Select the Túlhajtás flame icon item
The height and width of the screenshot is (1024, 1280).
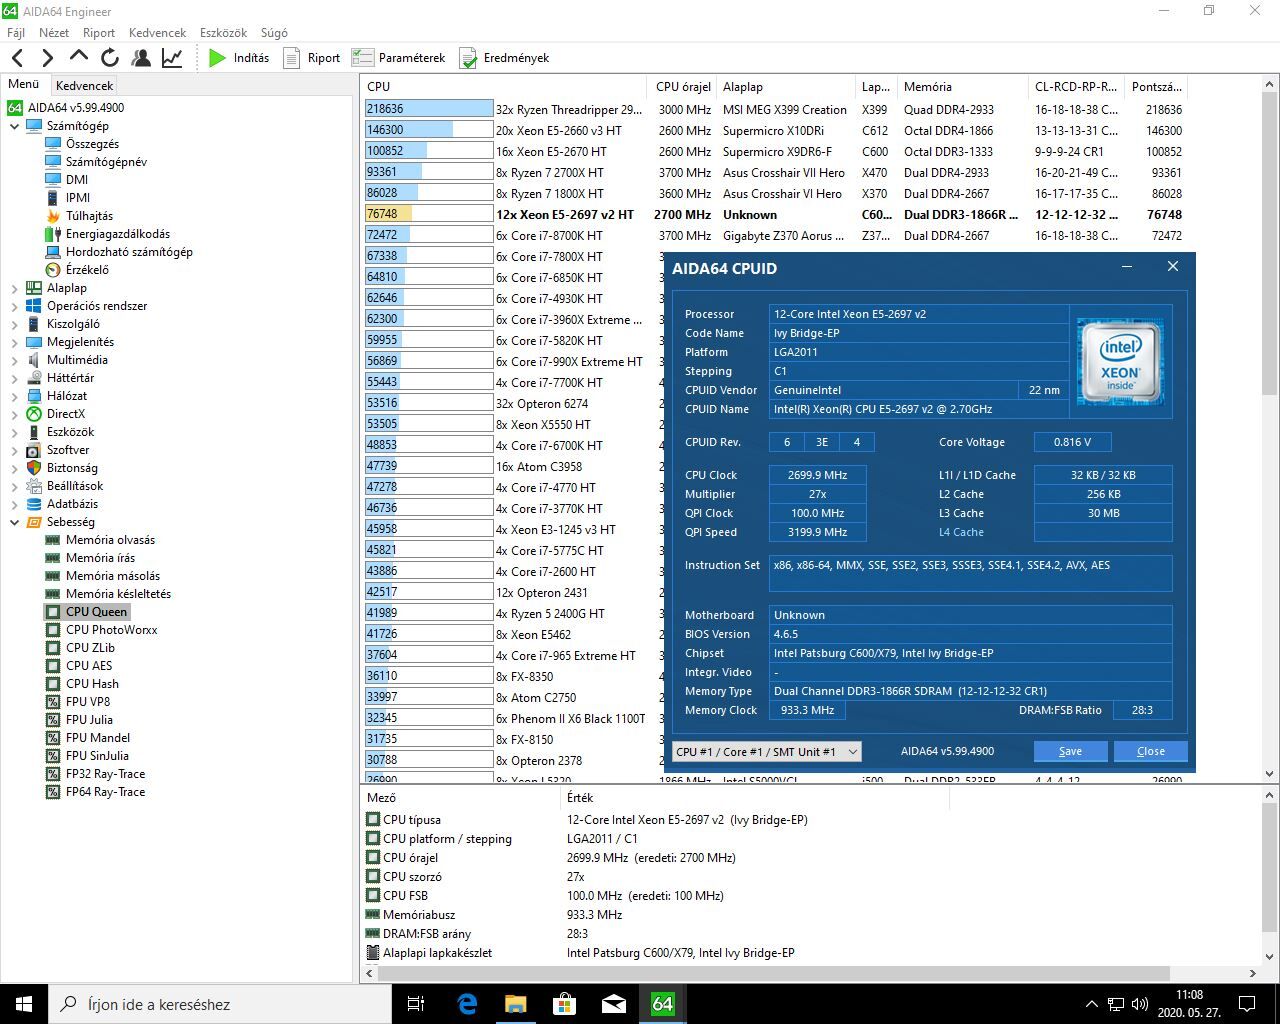(53, 216)
